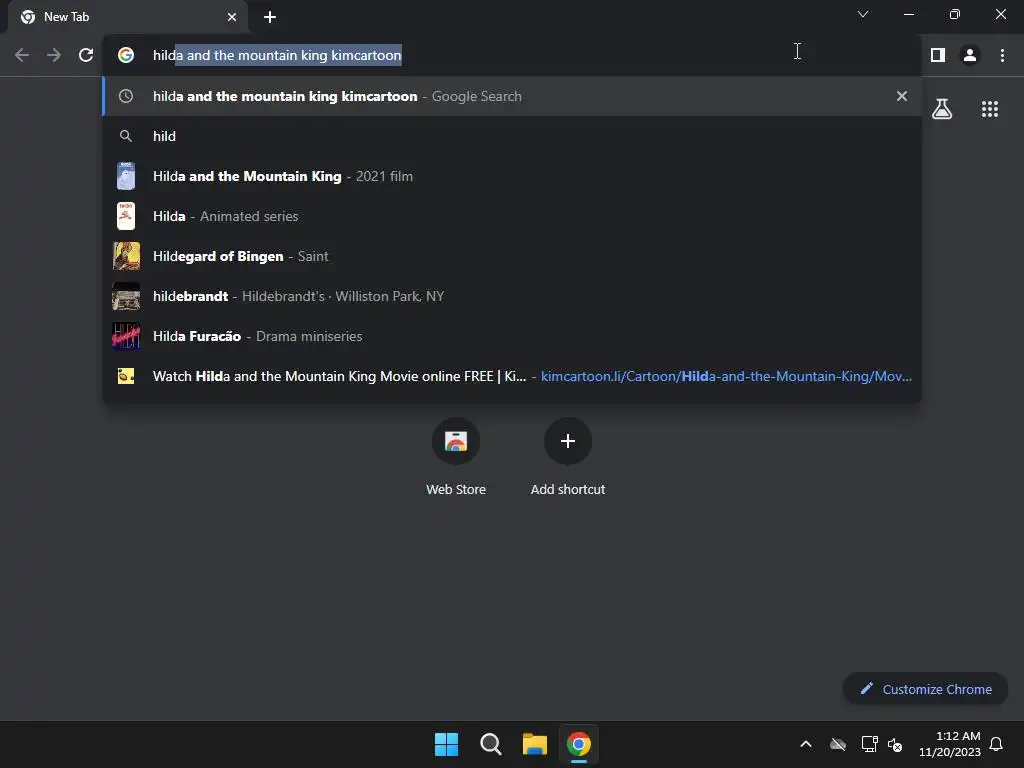Click the OneDrive cloud tray icon
The image size is (1024, 768).
838,744
